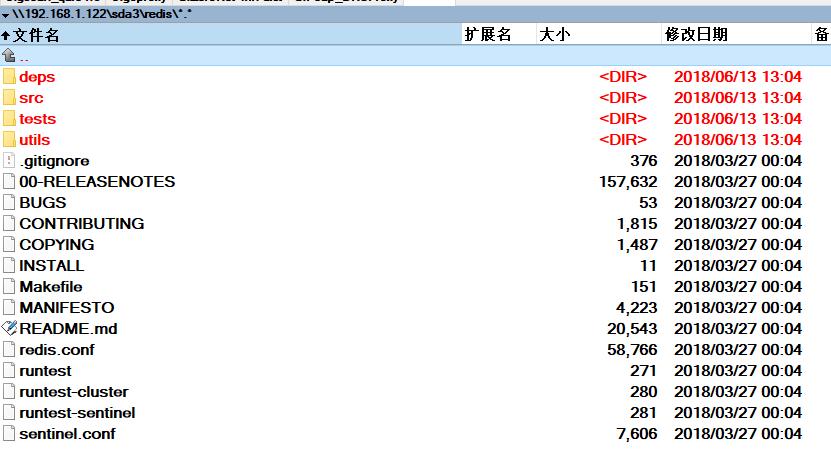Select the deps folder name
Screen dimensions: 831x458
tap(37, 77)
